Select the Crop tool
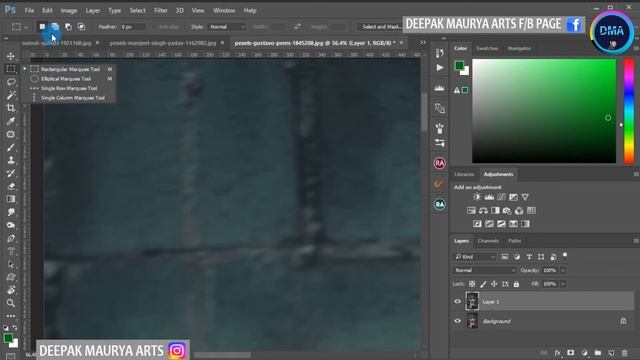 tap(11, 108)
